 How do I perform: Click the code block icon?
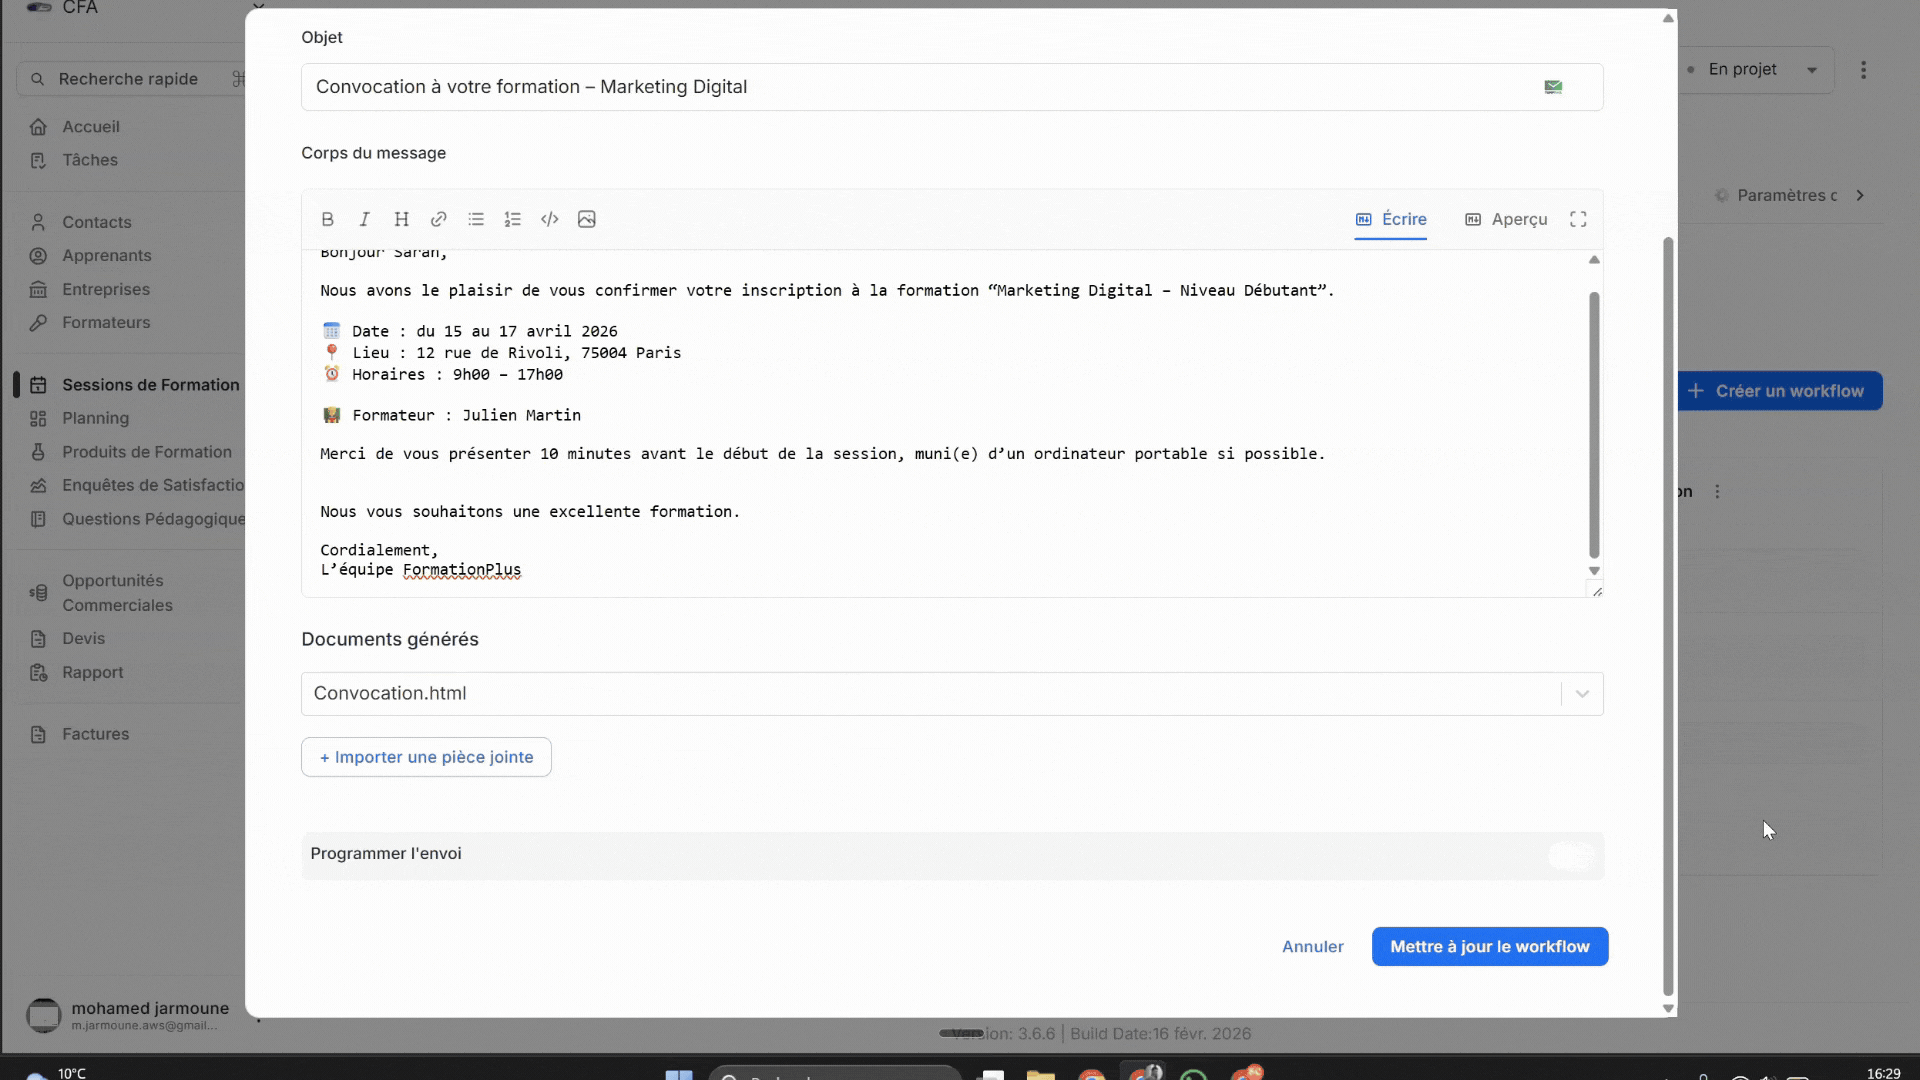pyautogui.click(x=550, y=219)
